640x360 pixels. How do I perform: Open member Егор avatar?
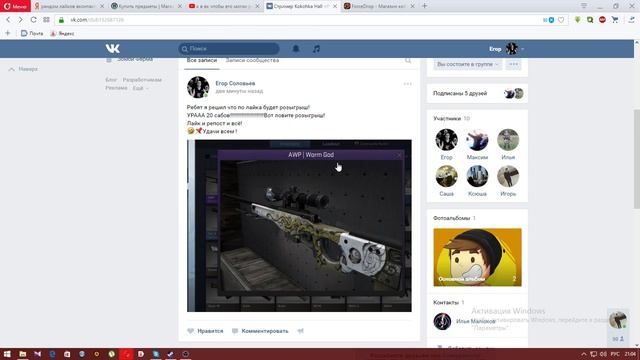point(447,140)
